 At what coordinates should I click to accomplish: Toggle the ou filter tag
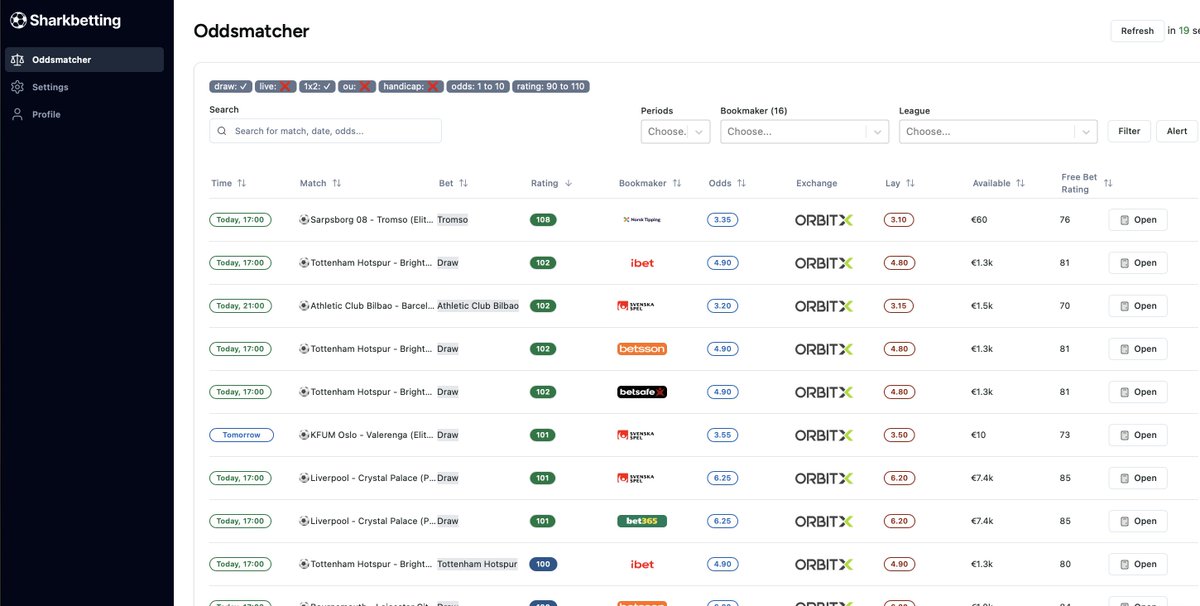pos(357,87)
